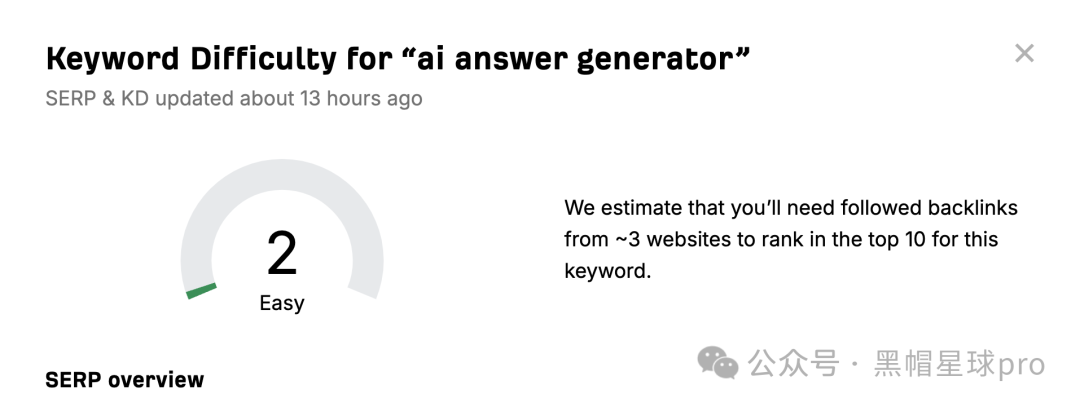This screenshot has width=1080, height=407.
Task: Click the WeChat logo watermark icon
Action: (x=718, y=363)
